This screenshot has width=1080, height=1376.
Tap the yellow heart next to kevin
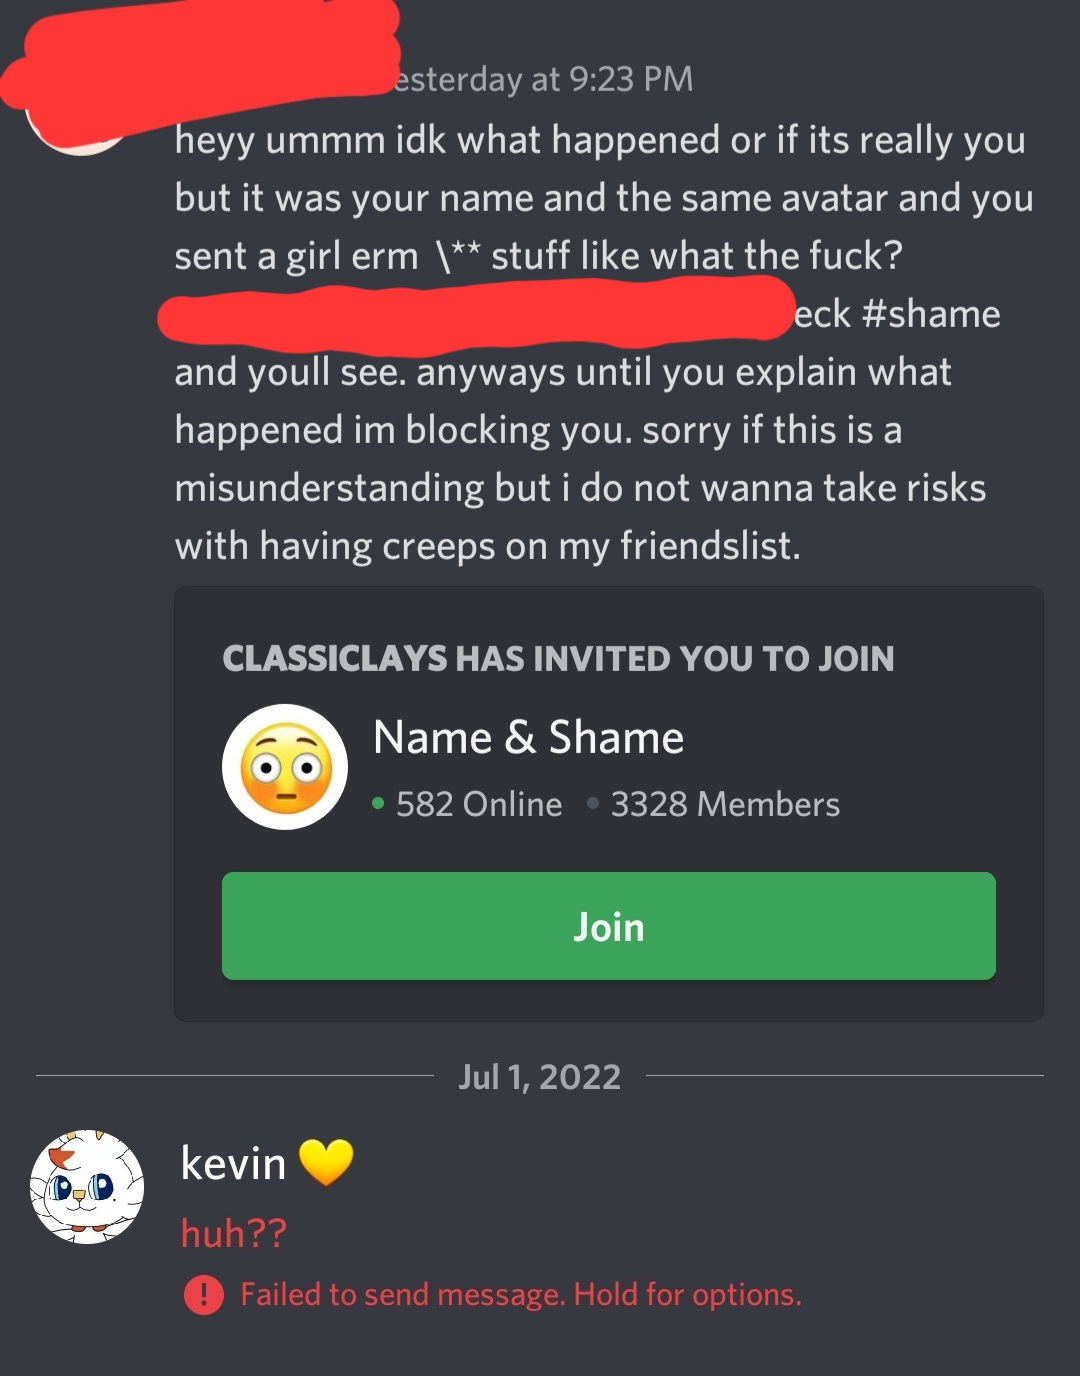(x=326, y=1162)
